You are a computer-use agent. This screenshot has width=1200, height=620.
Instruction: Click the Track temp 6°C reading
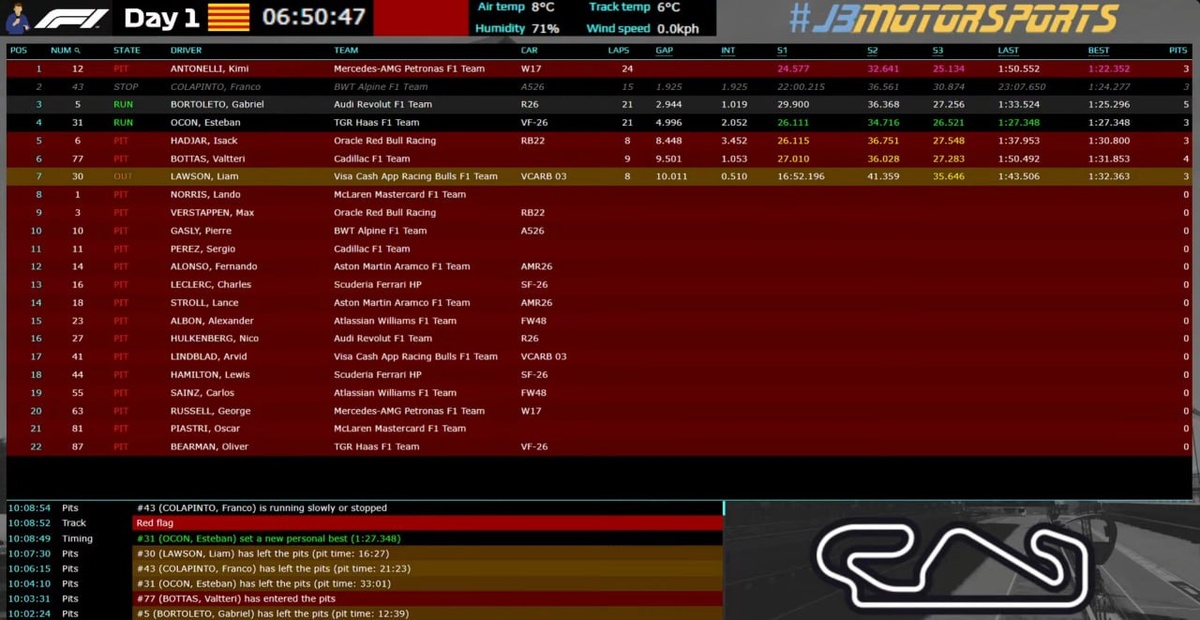coord(634,7)
